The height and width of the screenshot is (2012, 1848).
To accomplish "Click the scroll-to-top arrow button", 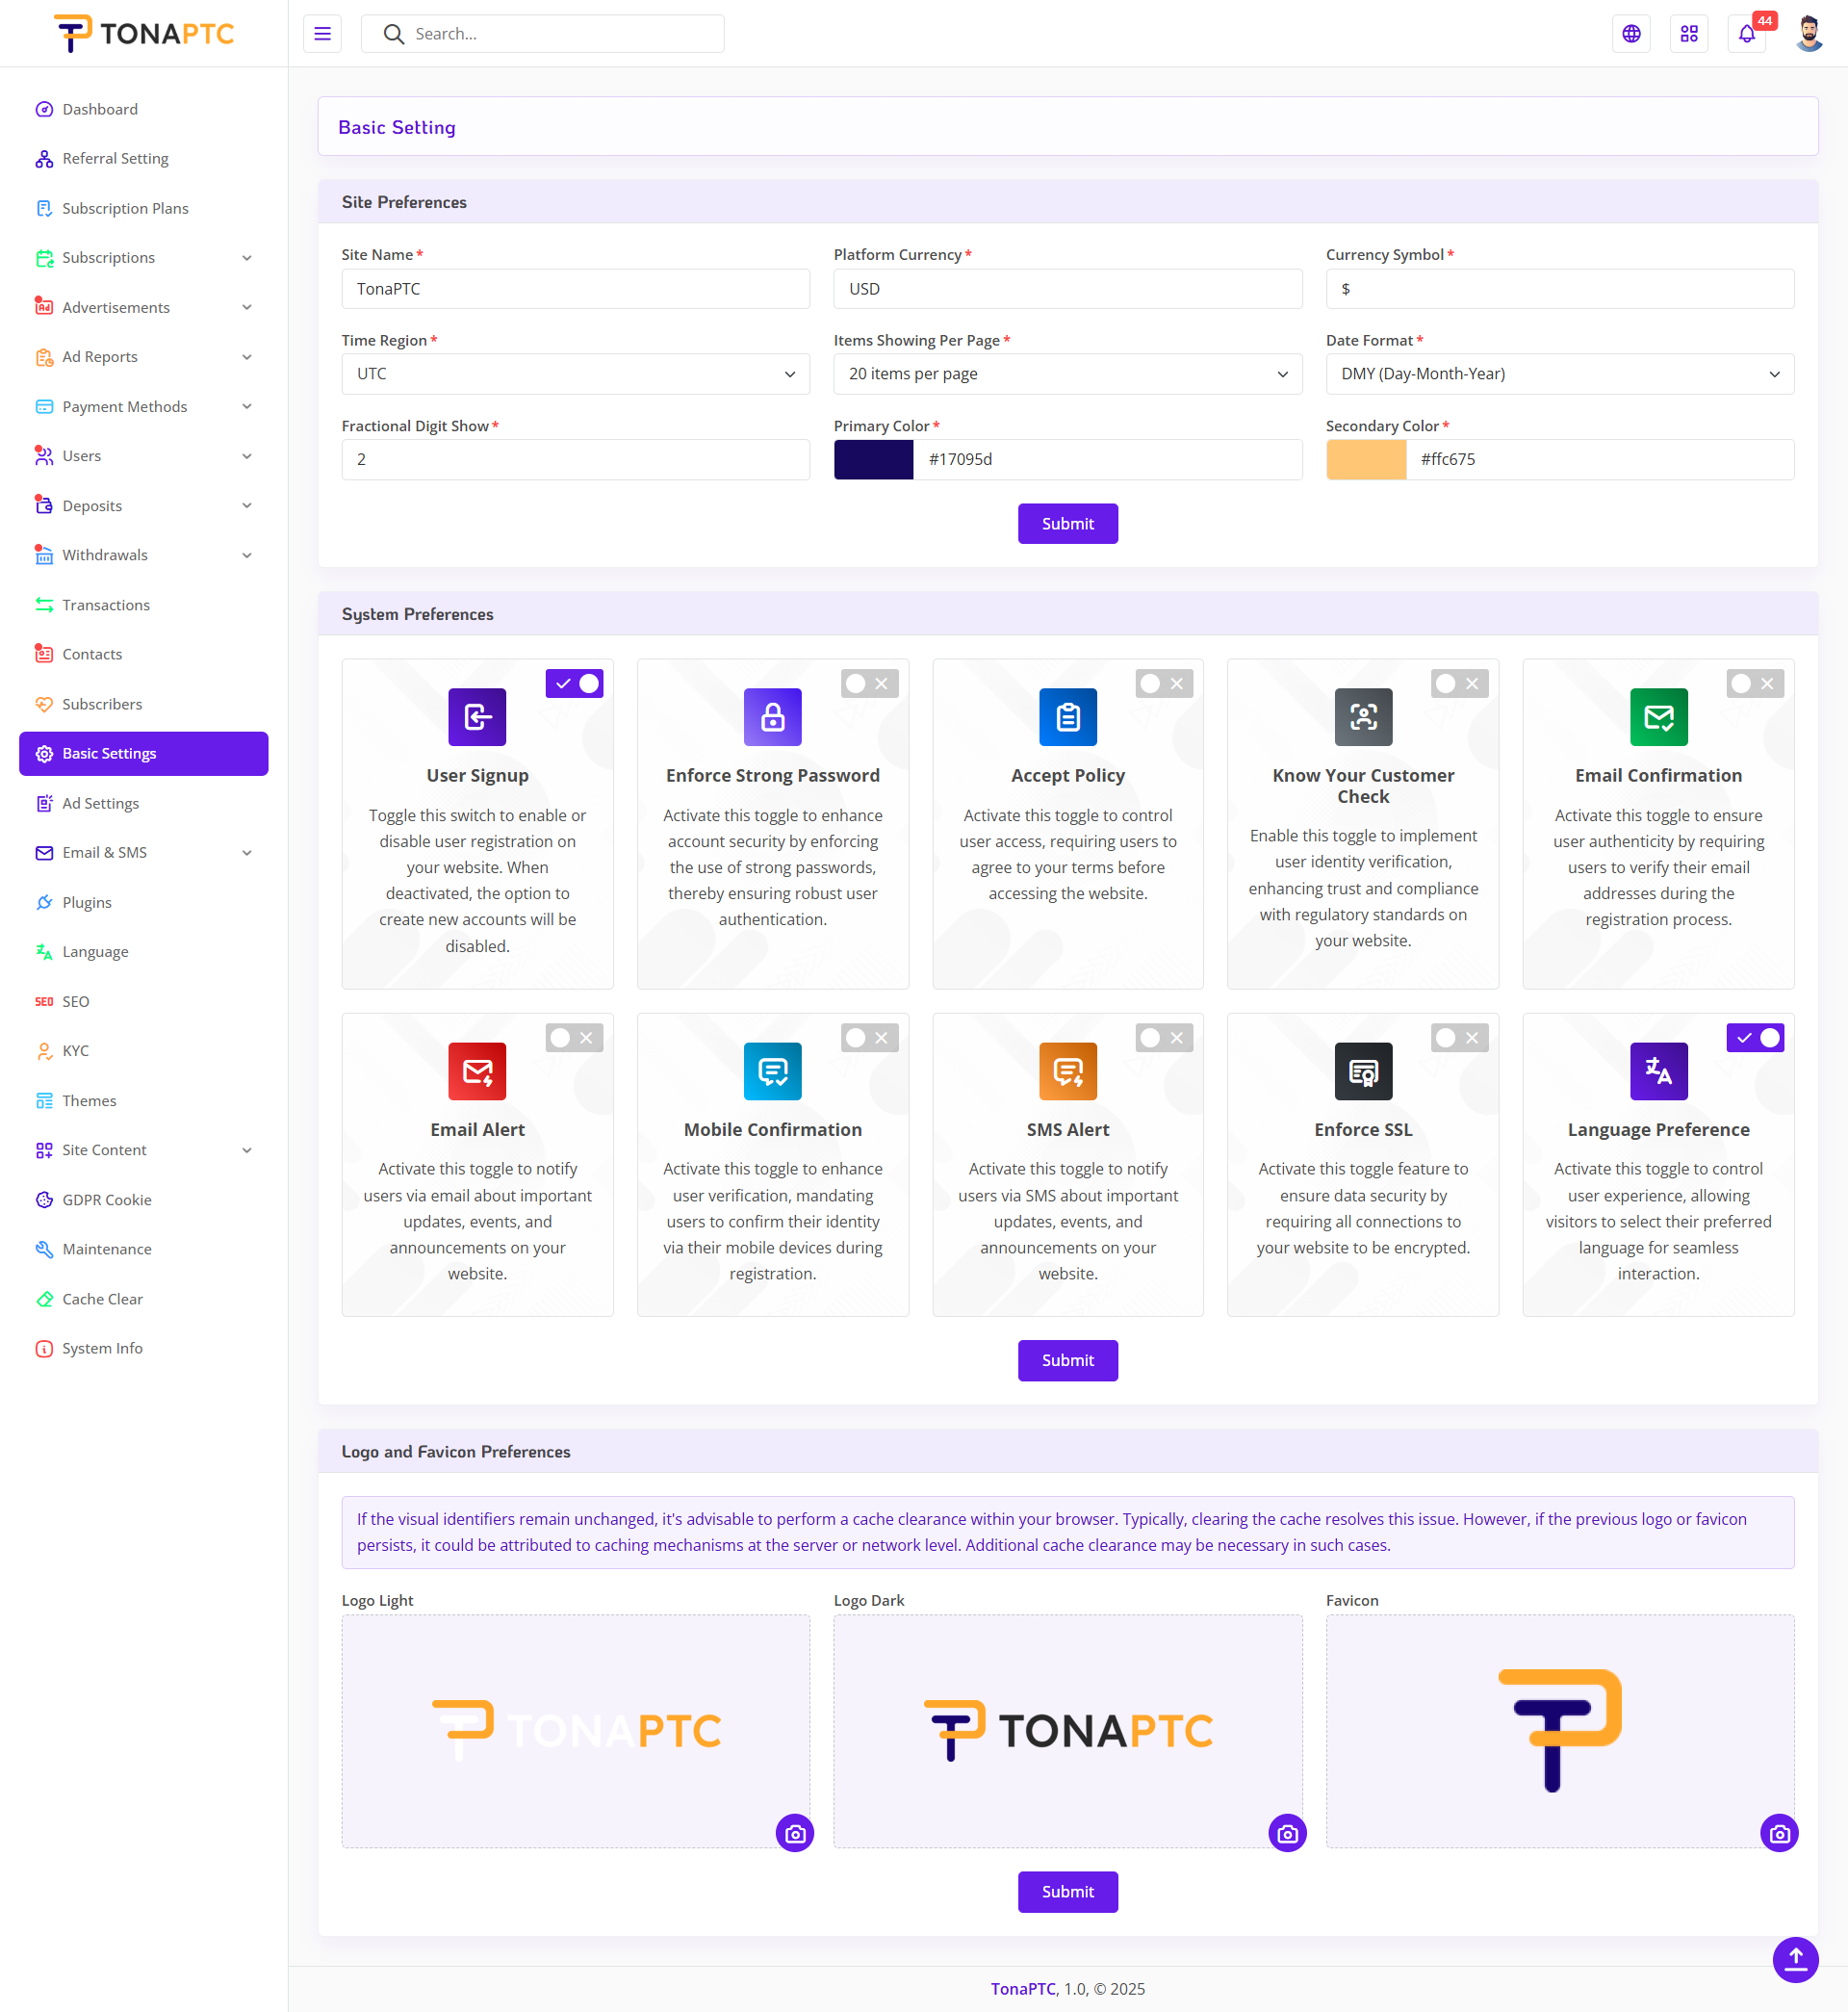I will (1795, 1958).
